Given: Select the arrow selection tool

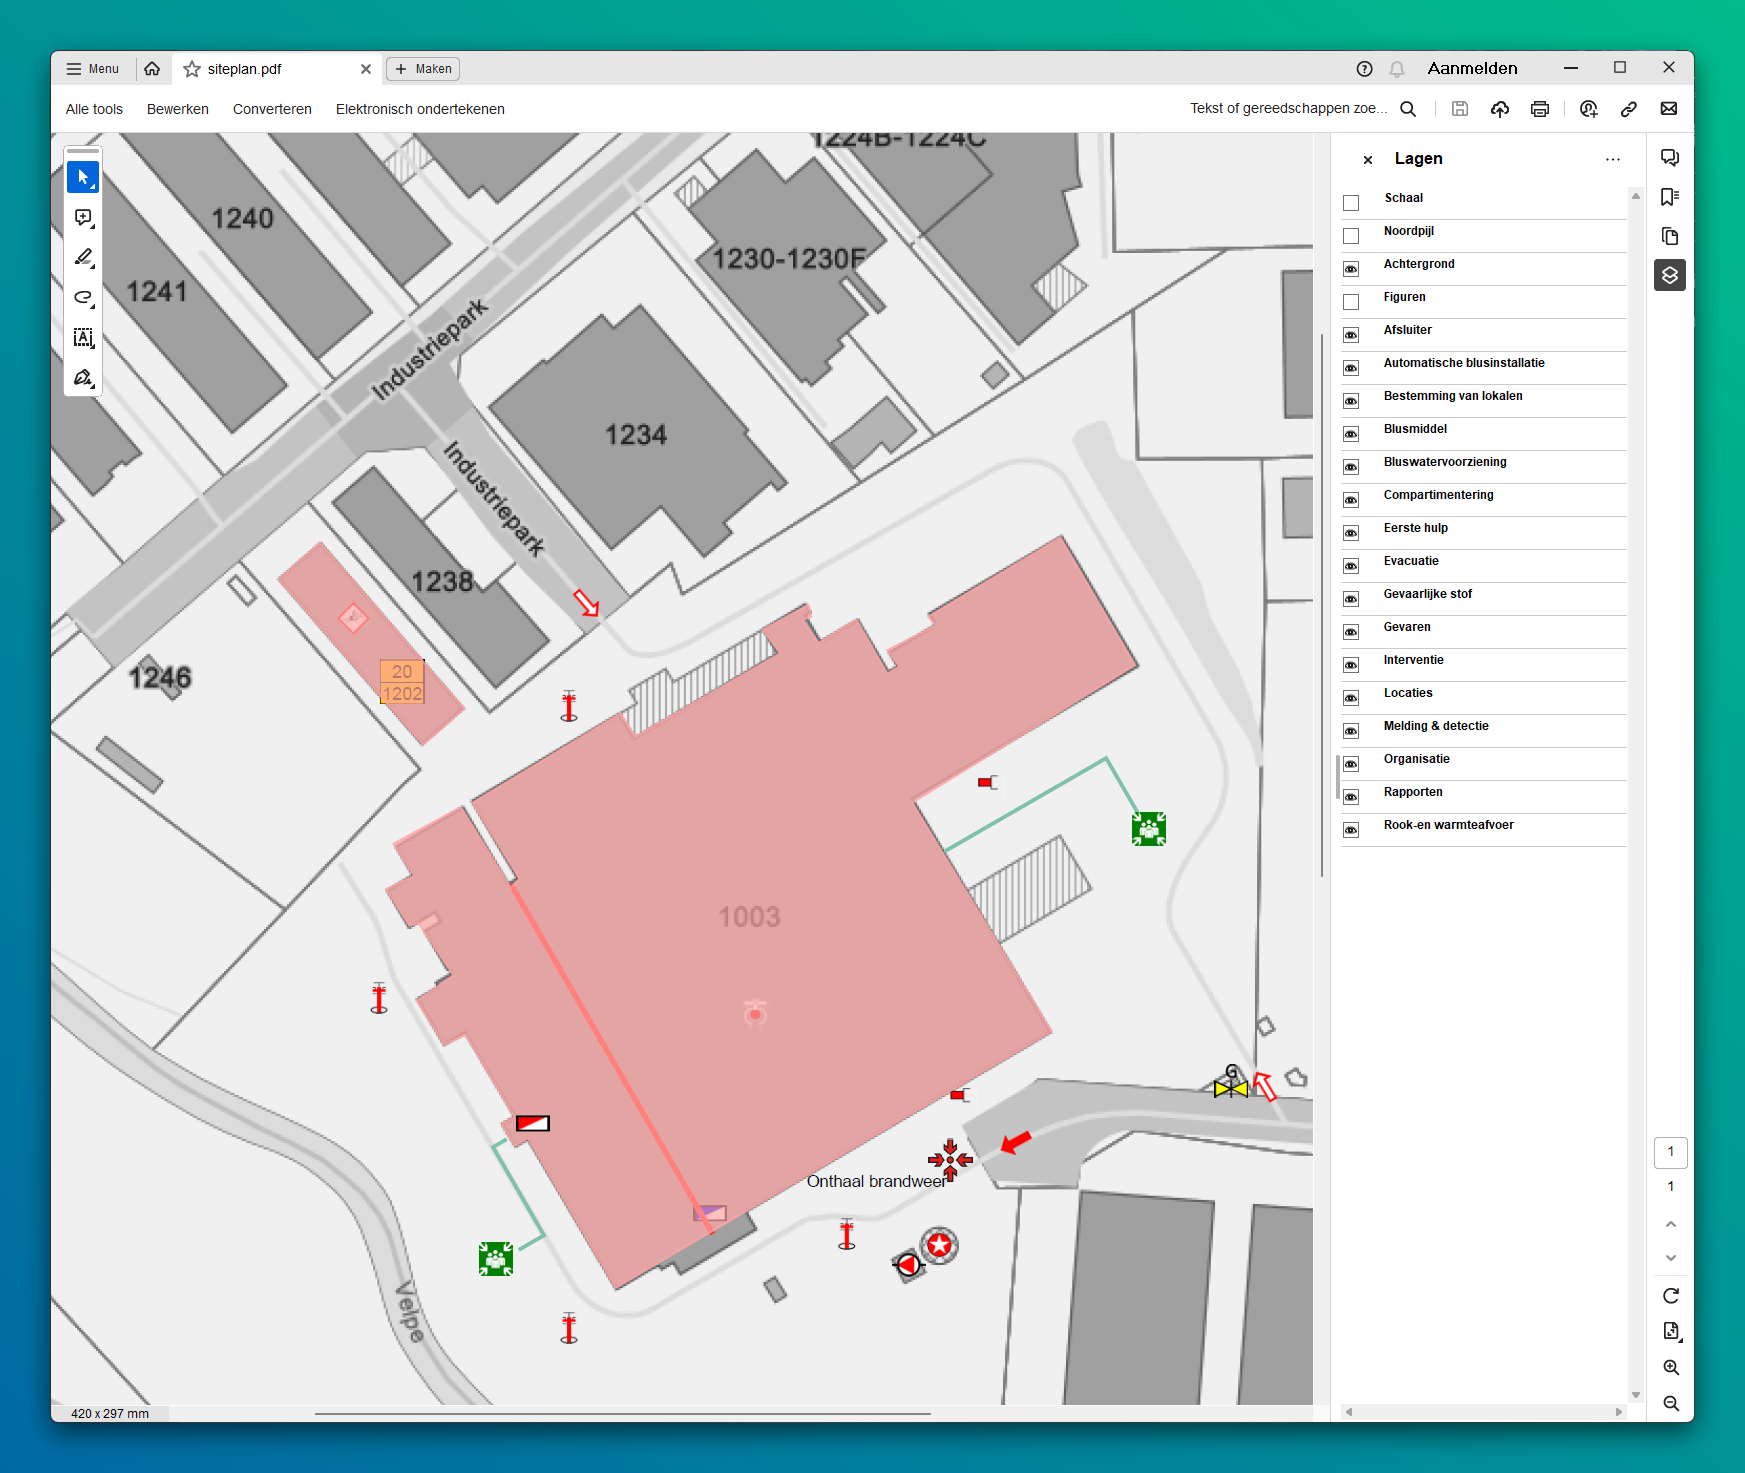Looking at the screenshot, I should (83, 178).
